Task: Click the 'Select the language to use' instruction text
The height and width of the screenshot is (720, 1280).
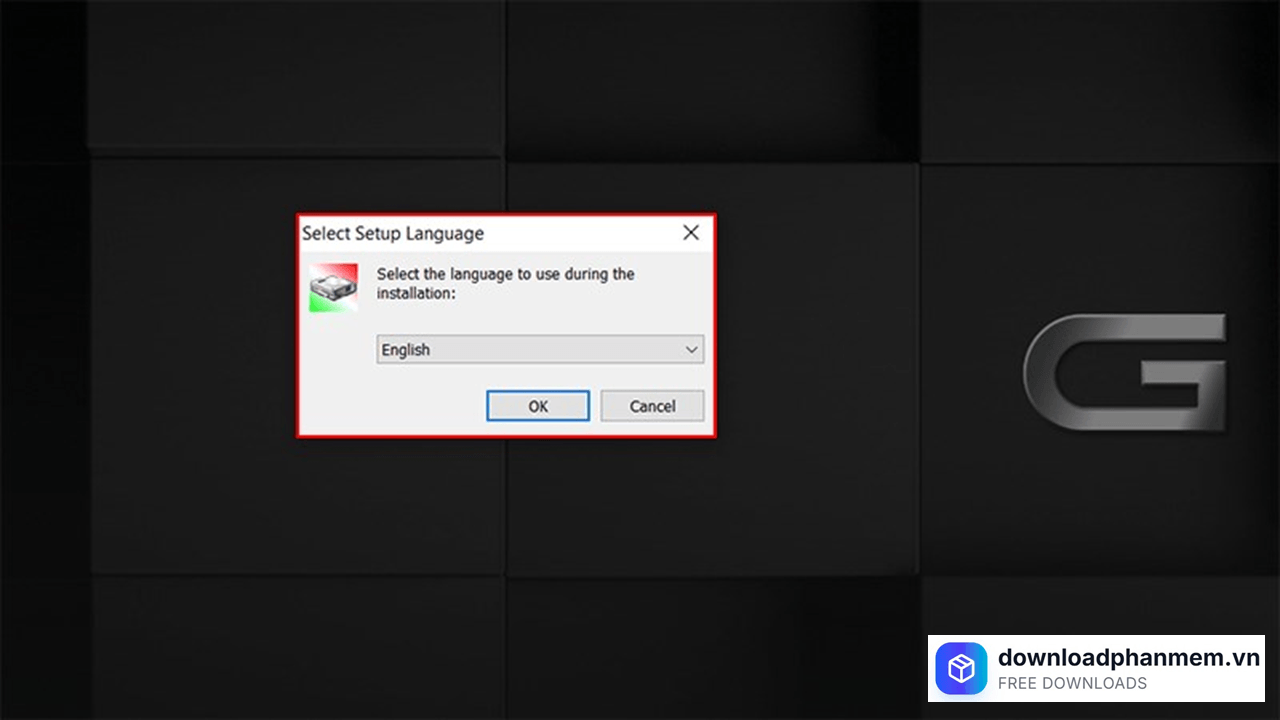Action: pos(505,274)
